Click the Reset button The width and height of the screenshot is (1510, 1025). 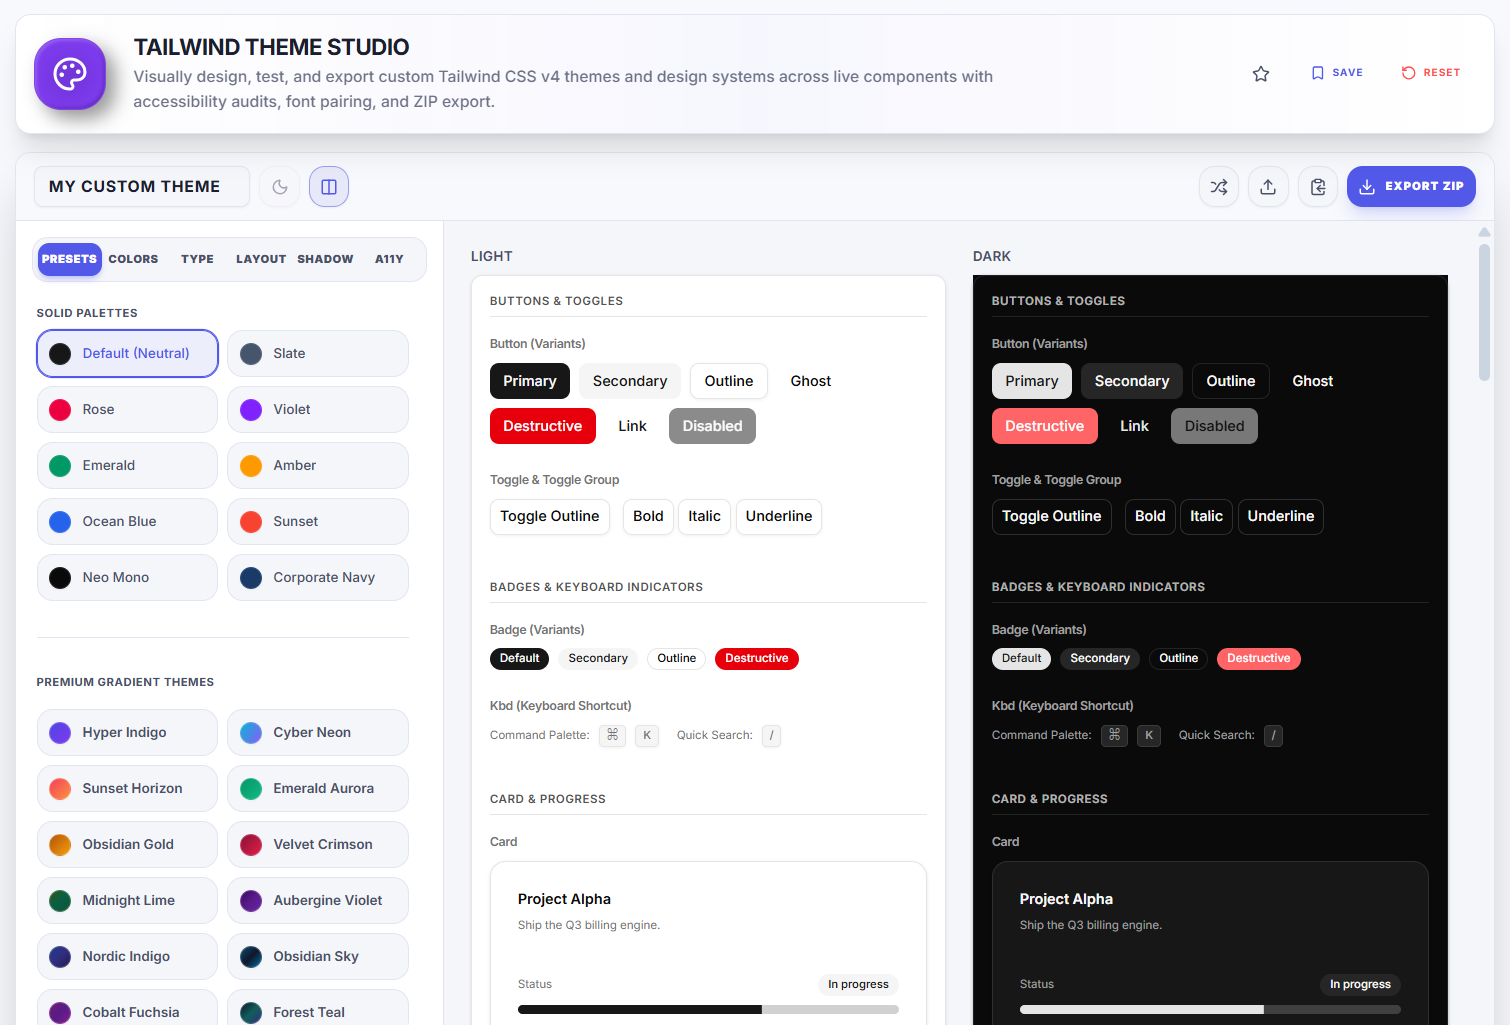point(1431,73)
